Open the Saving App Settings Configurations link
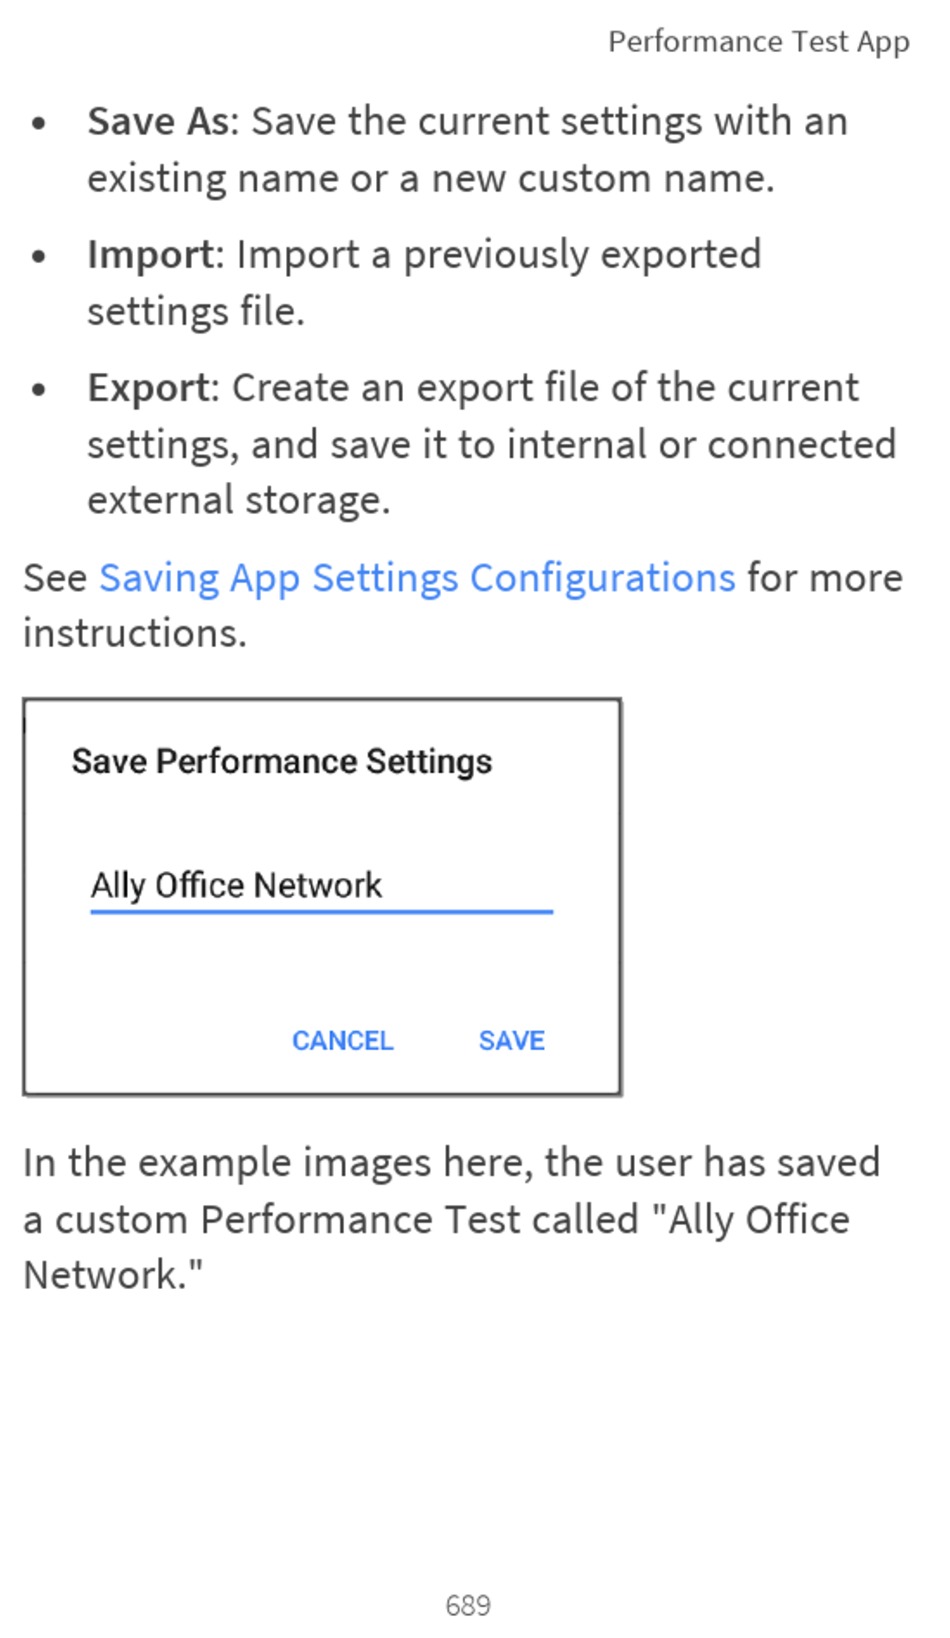The image size is (950, 1638). (x=417, y=578)
